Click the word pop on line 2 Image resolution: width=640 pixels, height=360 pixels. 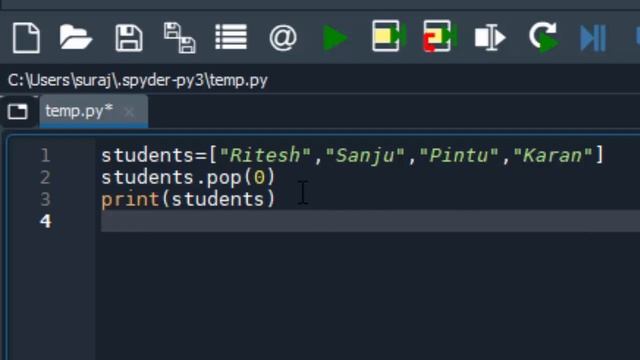click(x=224, y=178)
